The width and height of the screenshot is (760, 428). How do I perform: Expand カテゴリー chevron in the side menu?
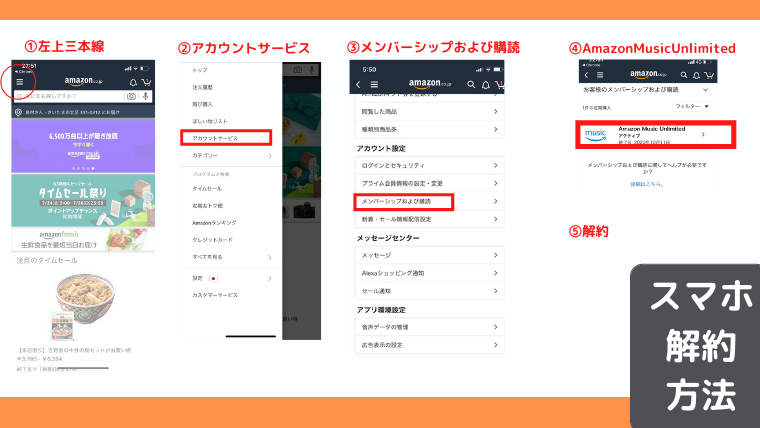coord(270,156)
